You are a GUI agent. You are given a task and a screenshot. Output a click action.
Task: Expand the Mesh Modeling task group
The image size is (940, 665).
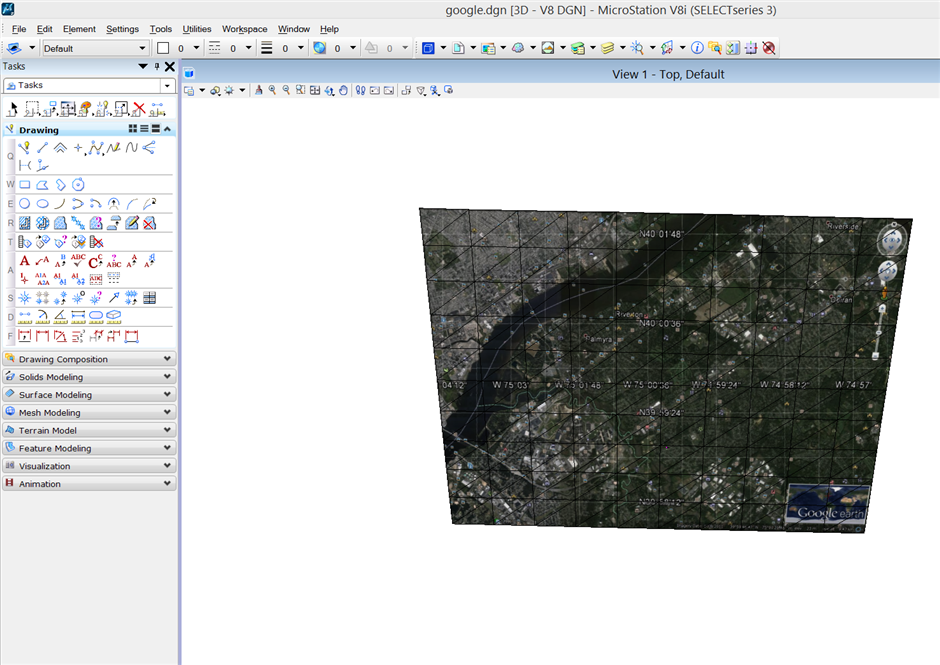(89, 413)
